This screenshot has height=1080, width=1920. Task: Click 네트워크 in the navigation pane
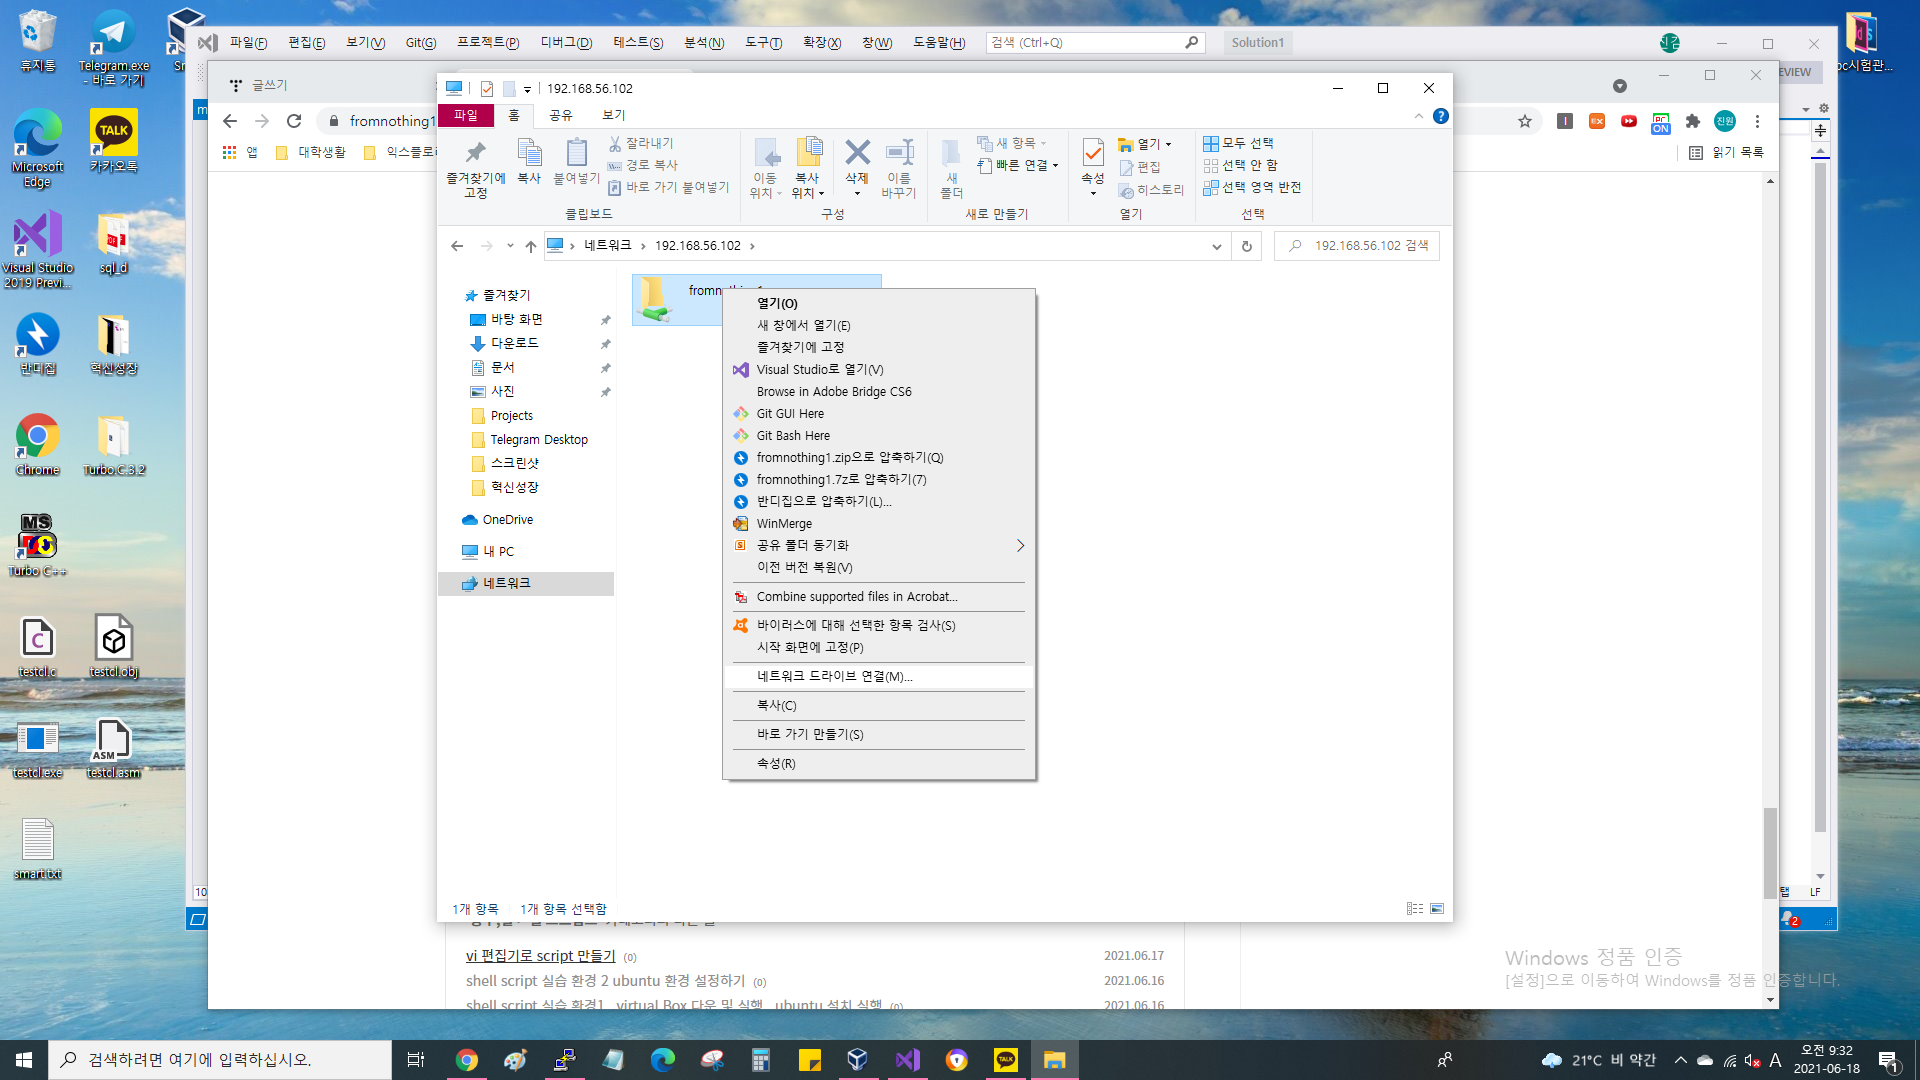click(506, 583)
